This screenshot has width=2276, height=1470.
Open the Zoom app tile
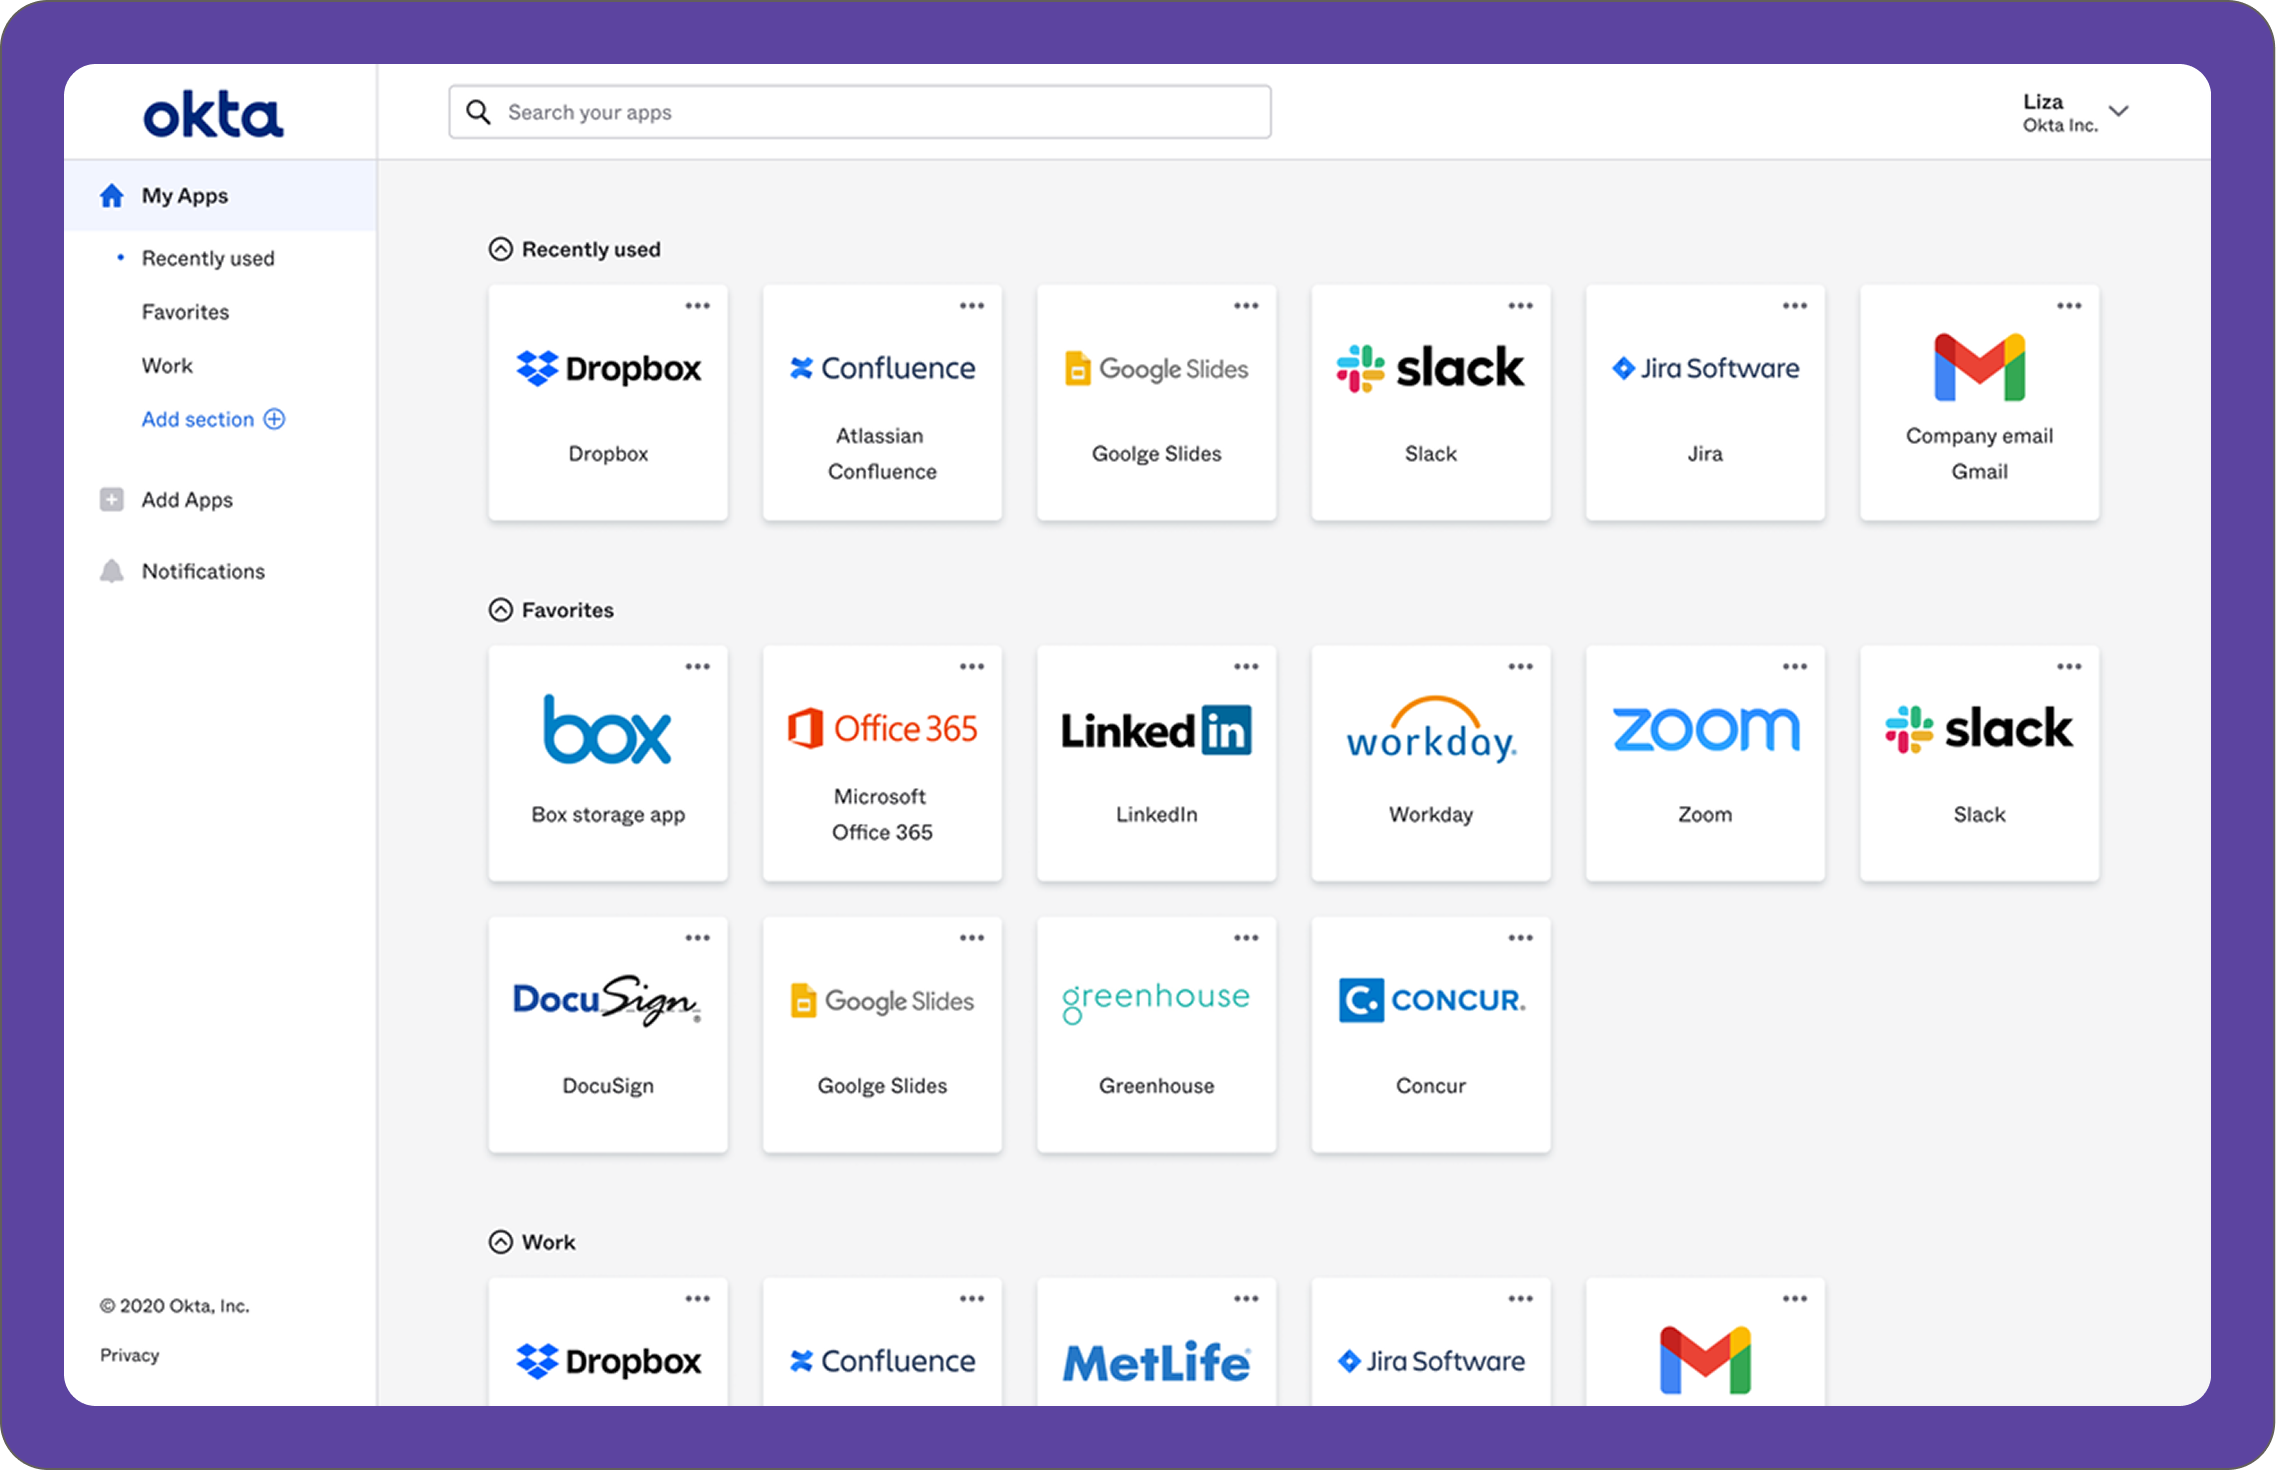click(x=1704, y=763)
